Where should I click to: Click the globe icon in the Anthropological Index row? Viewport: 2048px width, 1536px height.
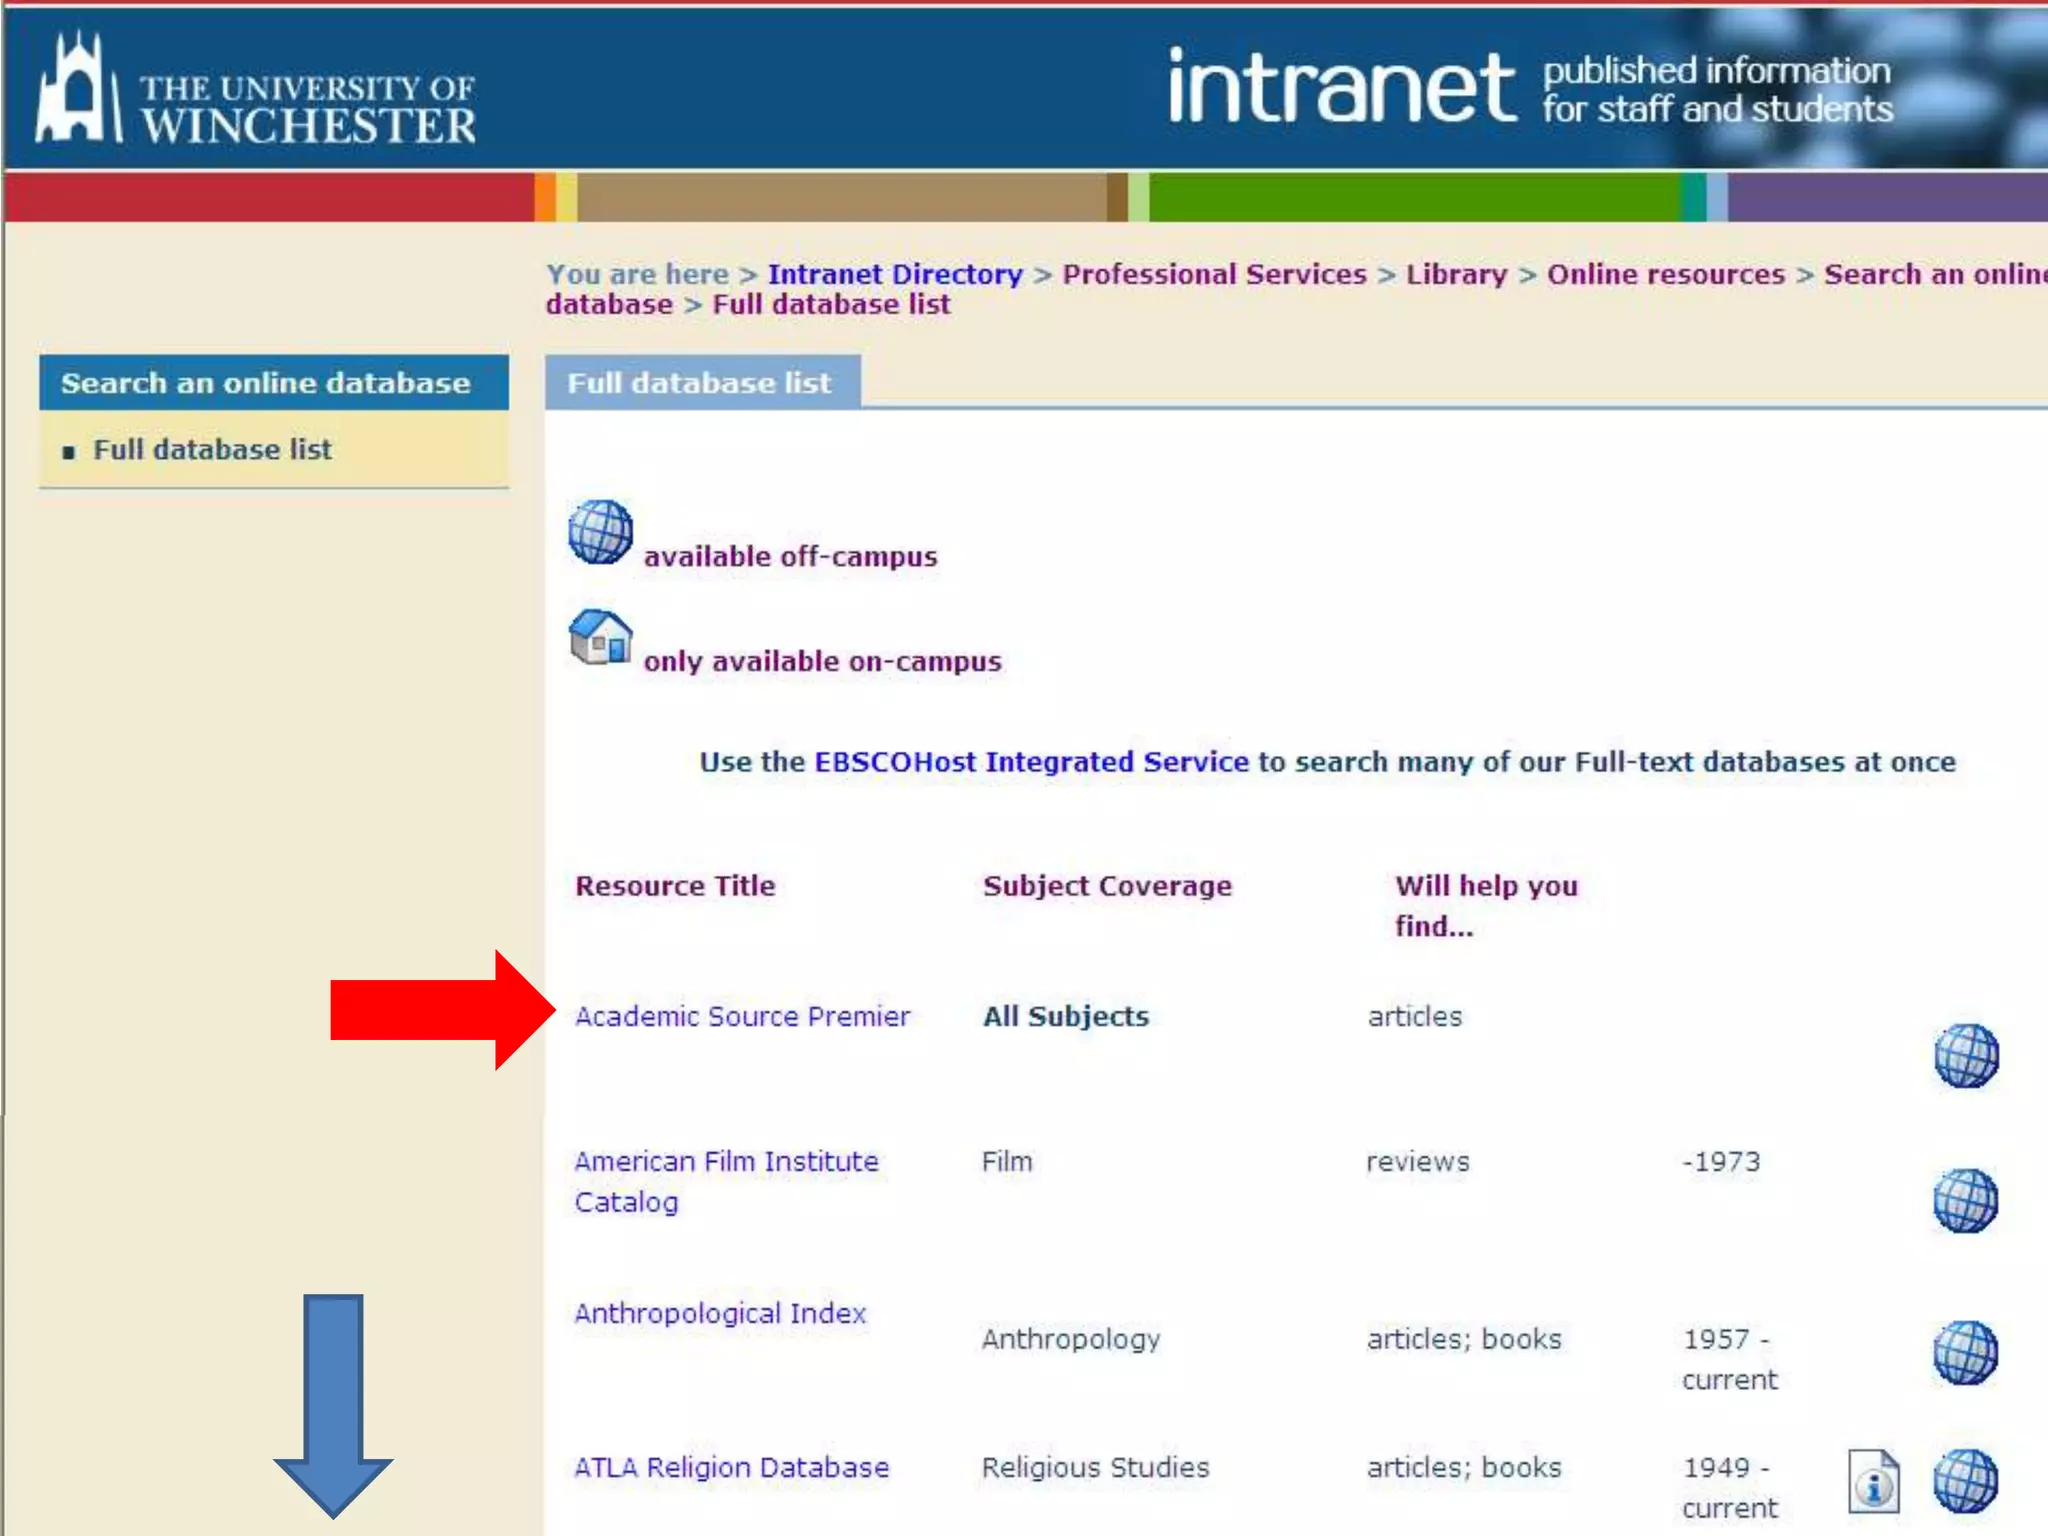tap(1965, 1352)
